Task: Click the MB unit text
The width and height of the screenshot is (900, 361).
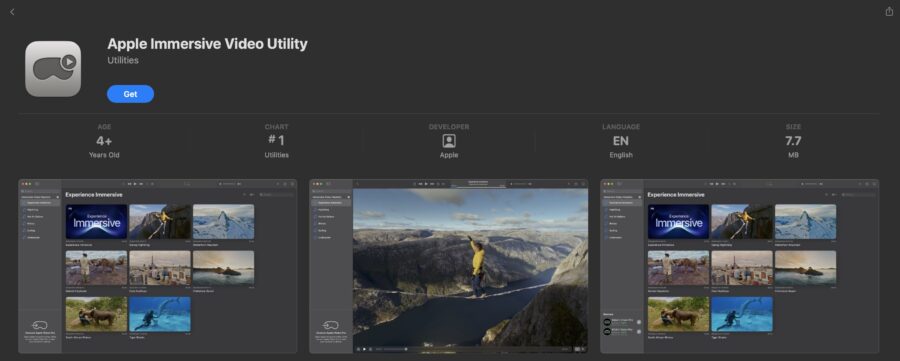Action: (x=793, y=155)
